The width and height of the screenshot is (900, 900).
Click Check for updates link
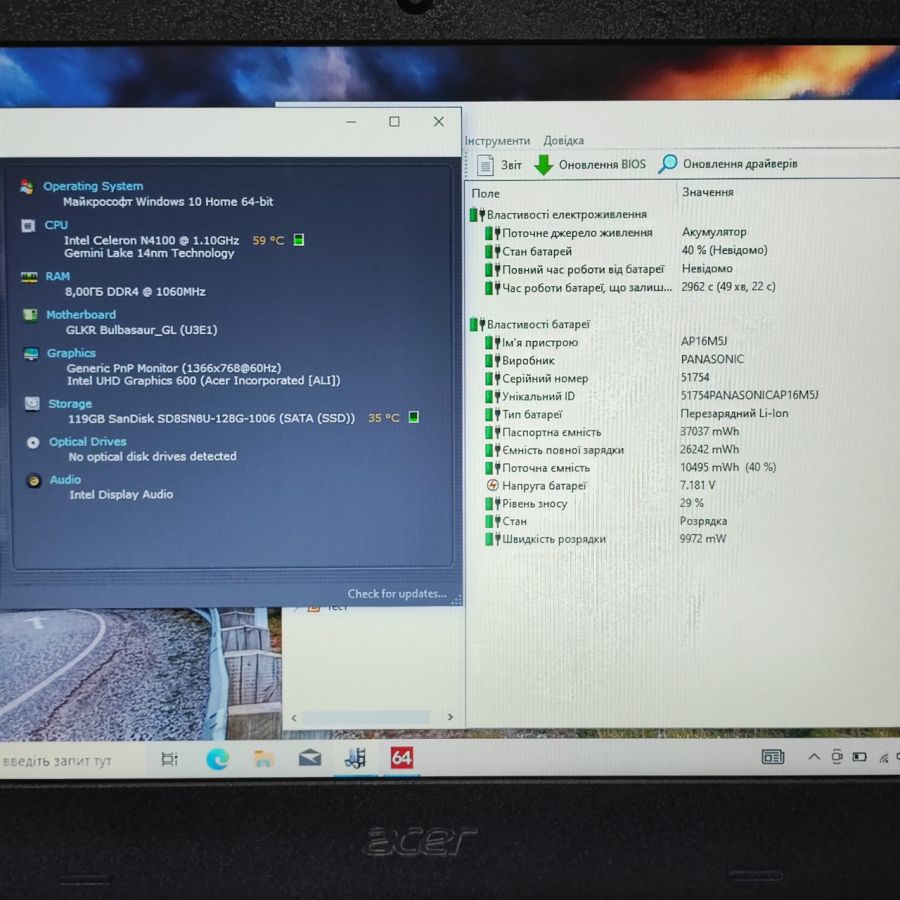point(397,593)
